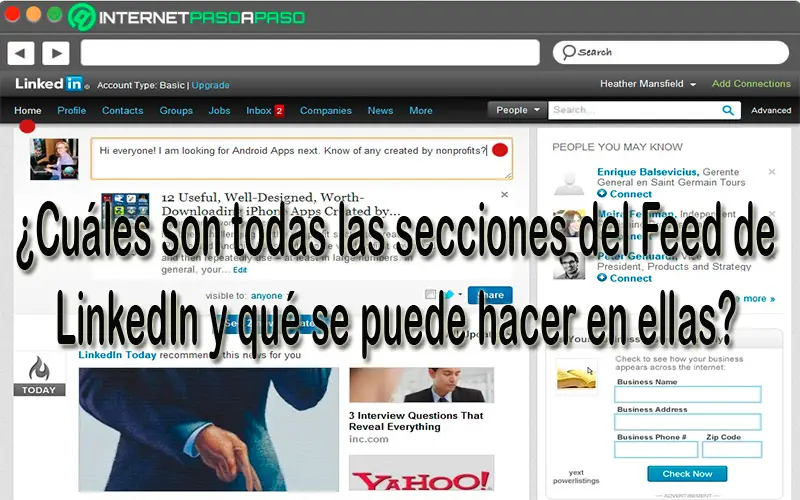Image resolution: width=800 pixels, height=500 pixels.
Task: Click the Zip Code input field
Action: click(x=732, y=449)
